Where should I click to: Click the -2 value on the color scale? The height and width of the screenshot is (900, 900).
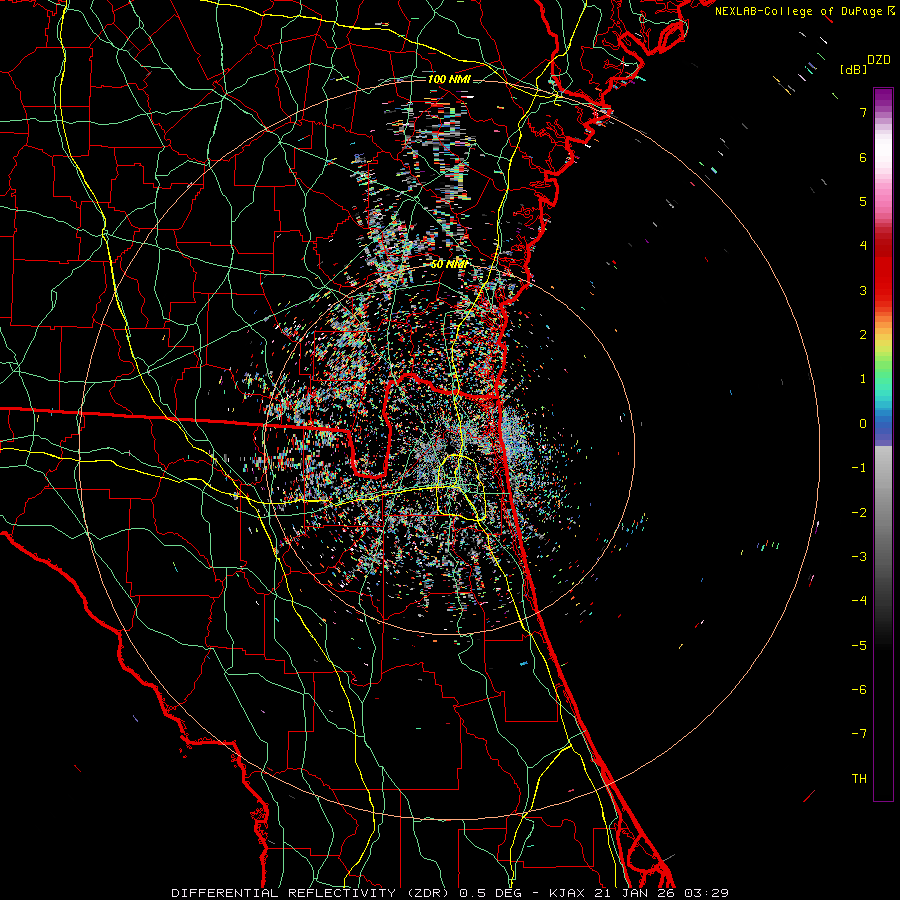(859, 513)
